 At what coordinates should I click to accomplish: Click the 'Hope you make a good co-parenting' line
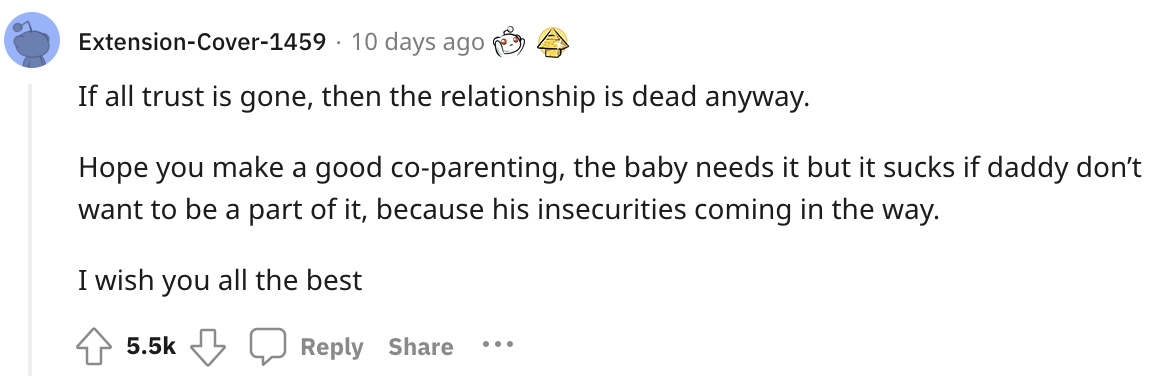point(610,169)
